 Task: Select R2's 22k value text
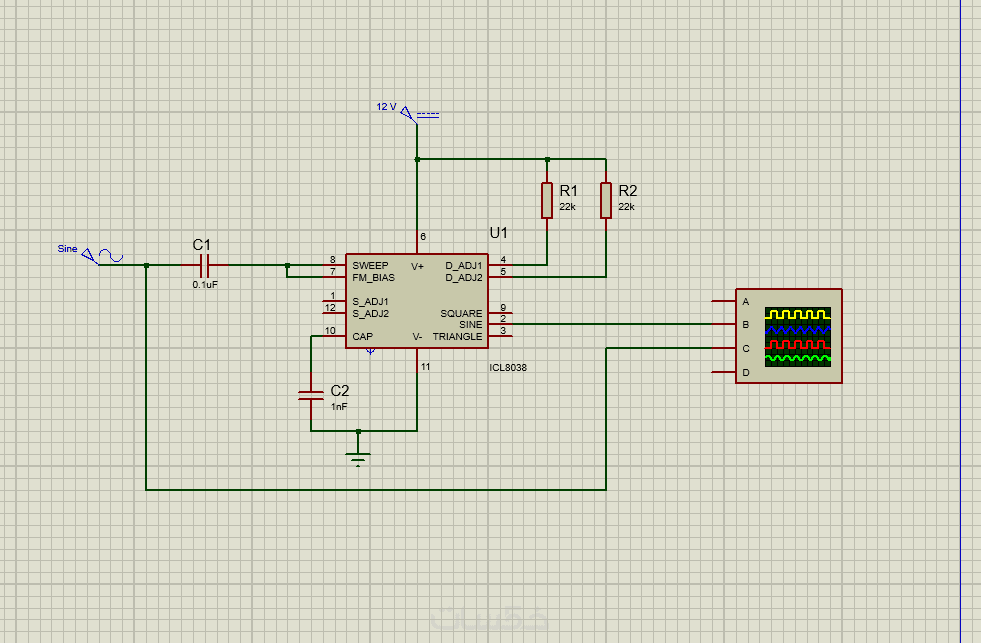pos(626,206)
